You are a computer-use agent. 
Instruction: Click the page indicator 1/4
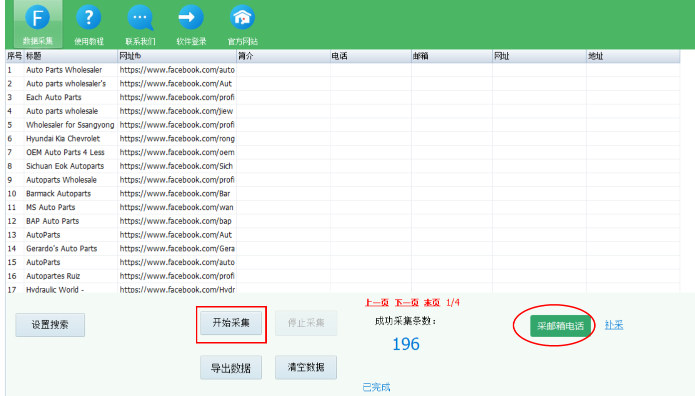[x=453, y=302]
